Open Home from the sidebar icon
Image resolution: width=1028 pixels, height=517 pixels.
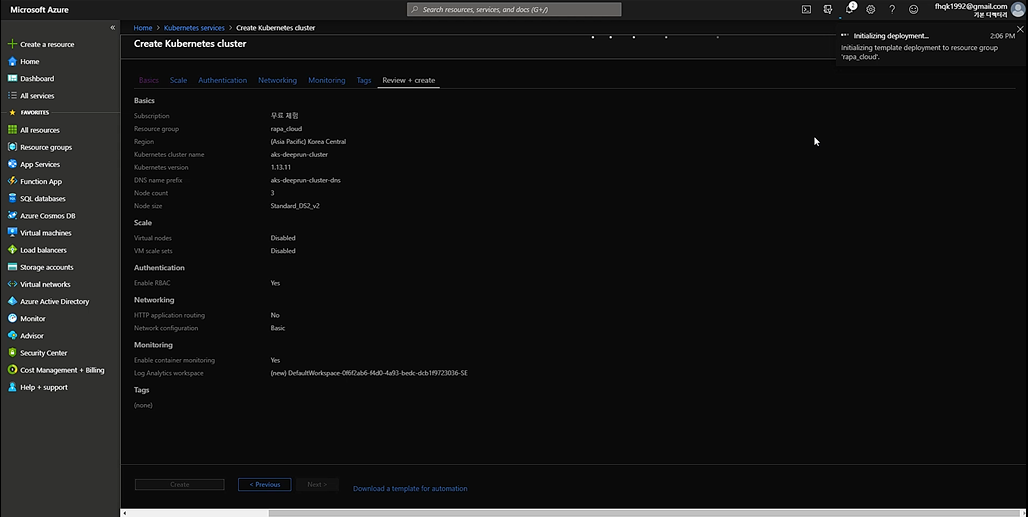tap(12, 61)
